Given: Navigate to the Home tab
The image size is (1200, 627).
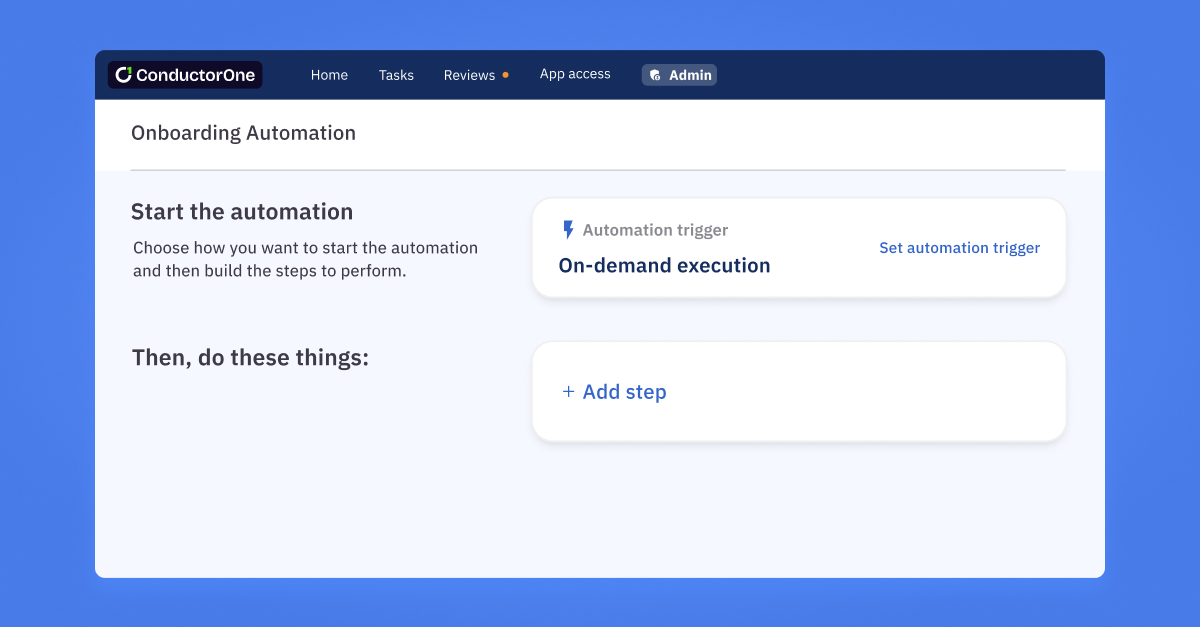Looking at the screenshot, I should [x=329, y=74].
